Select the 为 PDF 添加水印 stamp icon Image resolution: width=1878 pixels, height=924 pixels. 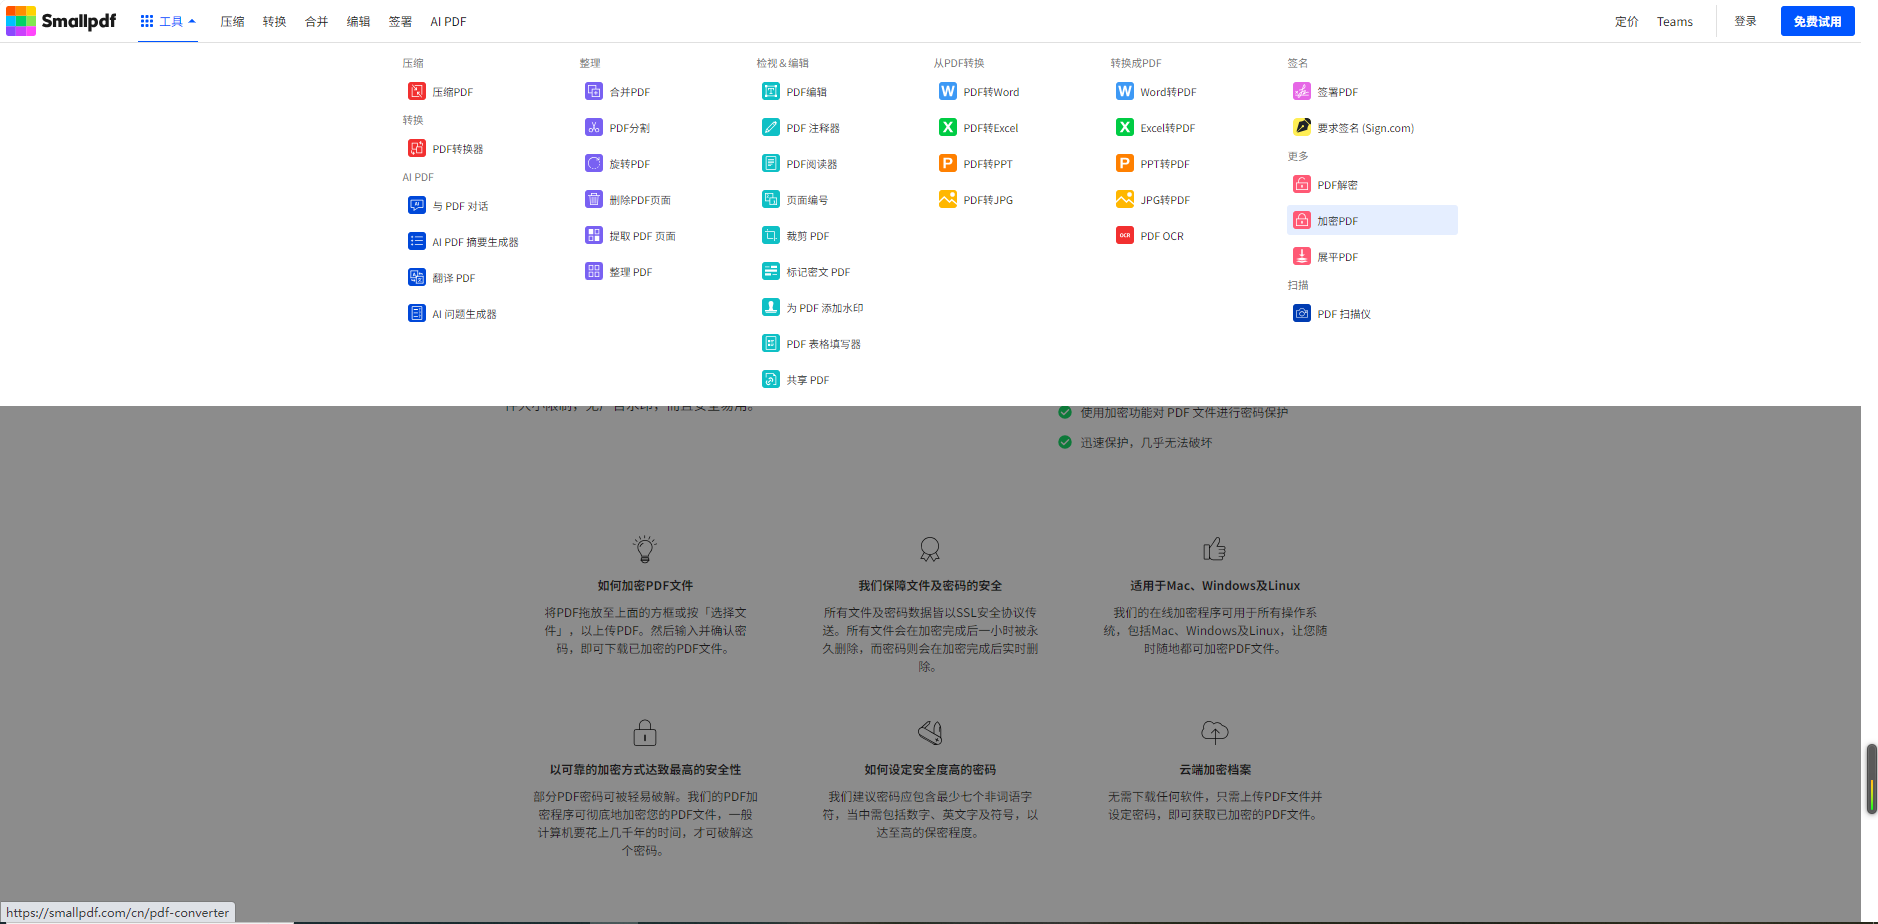coord(770,307)
